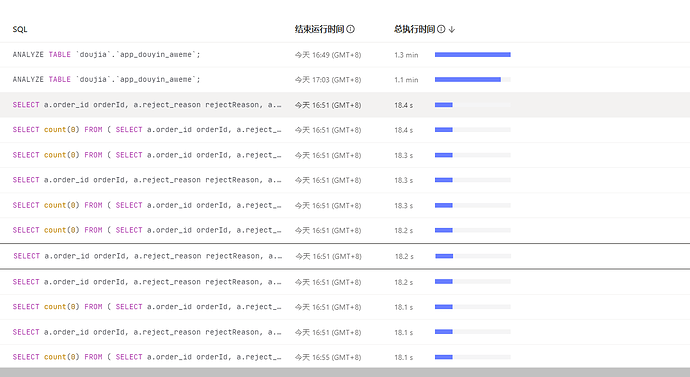
Task: Open the 18.1 s SELECT count(0) statement ended 16:51
Action: pos(147,307)
